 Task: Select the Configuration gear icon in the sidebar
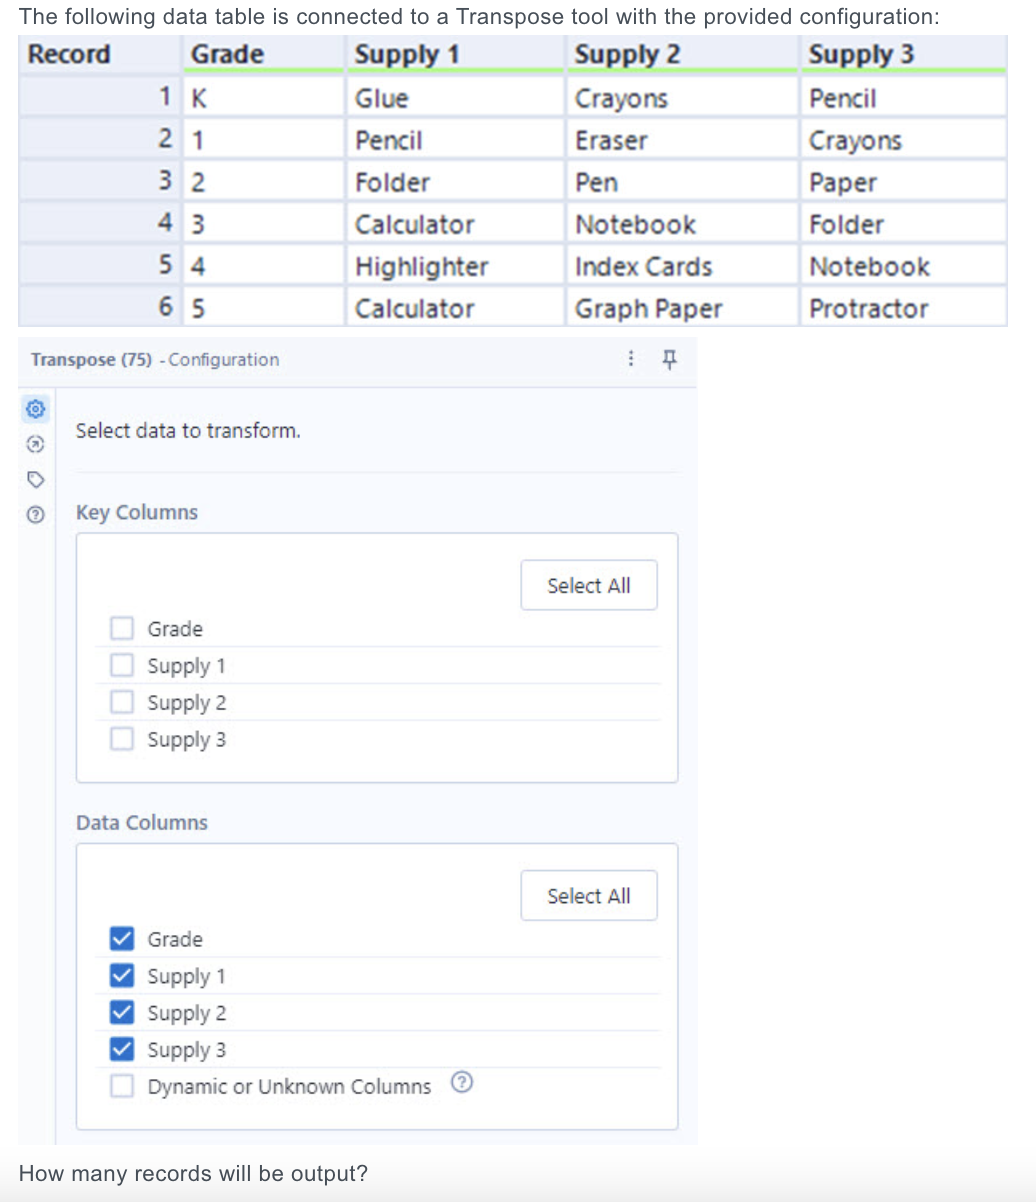coord(35,409)
